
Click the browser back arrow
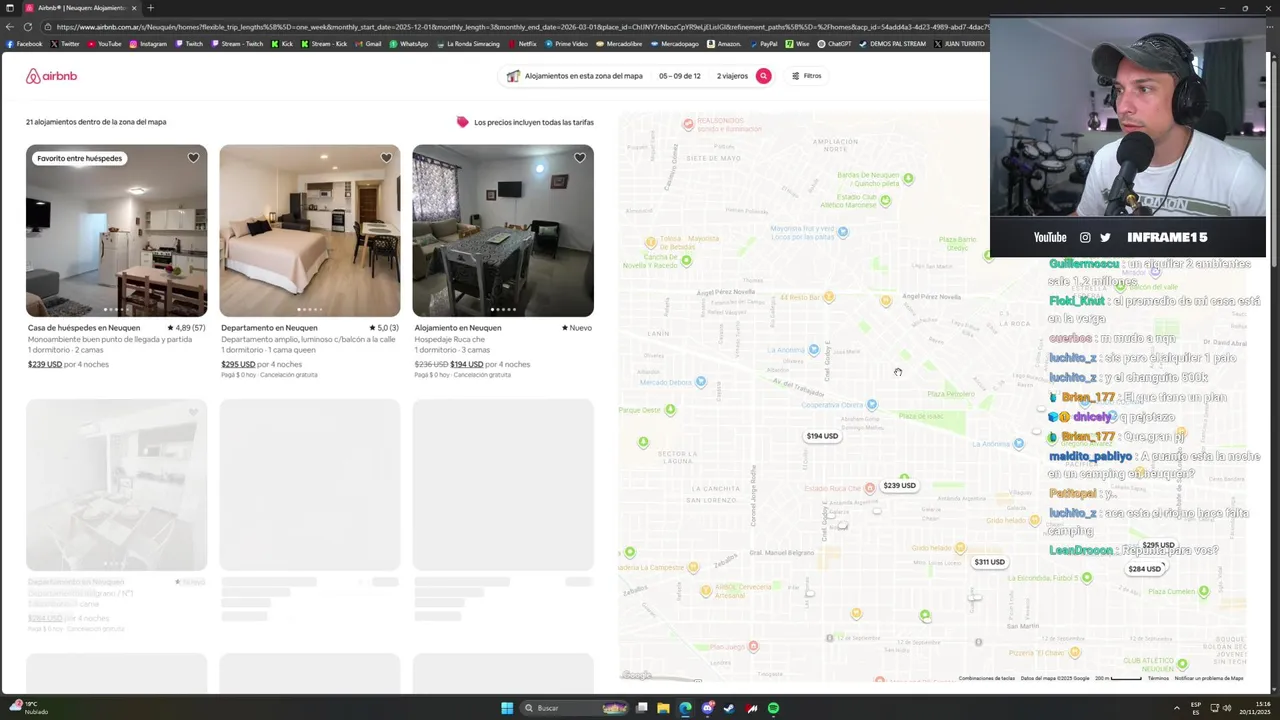(10, 27)
